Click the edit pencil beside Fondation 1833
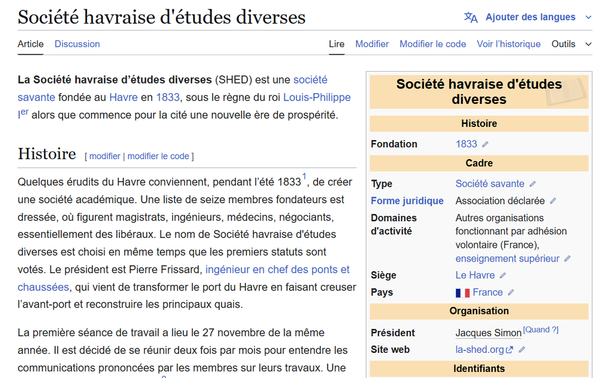 485,144
